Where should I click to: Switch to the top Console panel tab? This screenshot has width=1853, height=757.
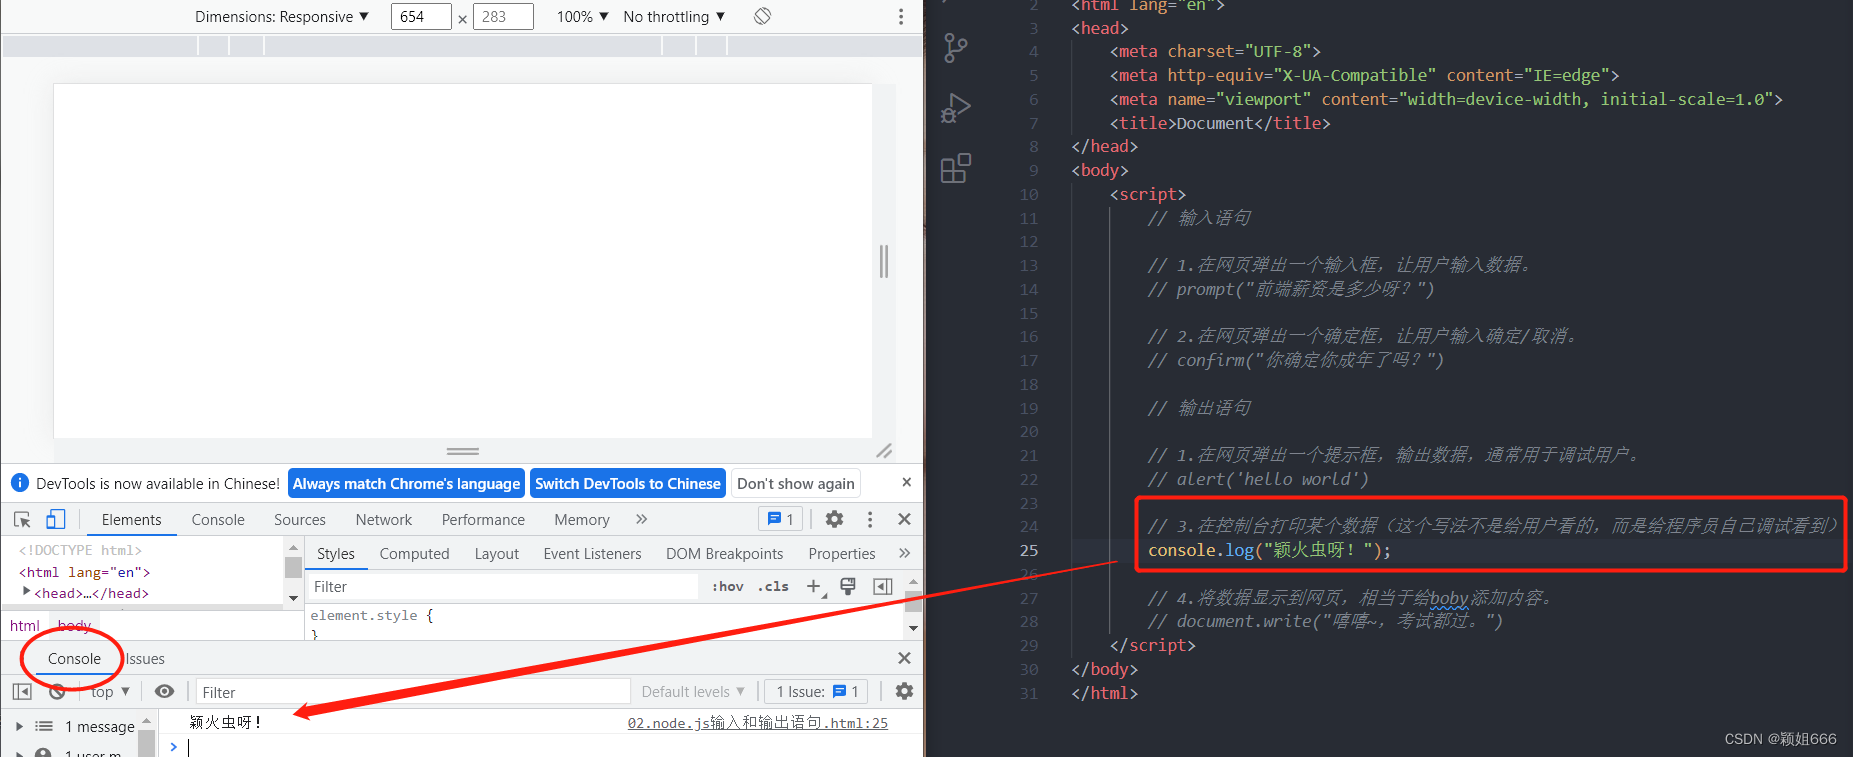click(218, 519)
